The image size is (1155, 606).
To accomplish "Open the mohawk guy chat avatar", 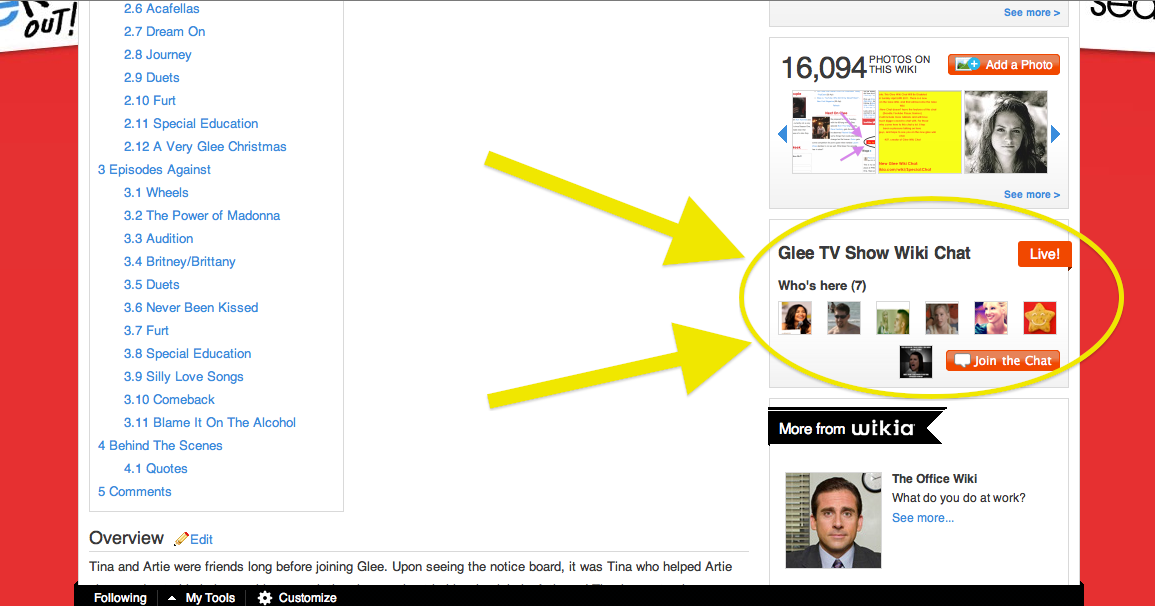I will pyautogui.click(x=893, y=318).
